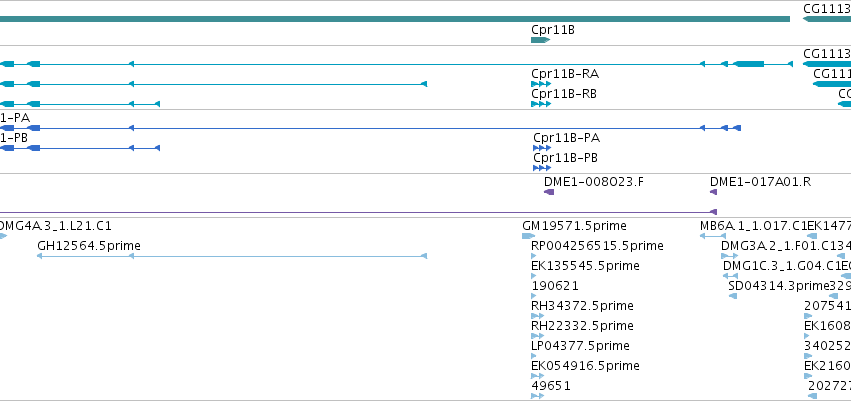Select the MB6A.1_1.O17.C1 EST feature
851x401 pixels.
tap(713, 236)
